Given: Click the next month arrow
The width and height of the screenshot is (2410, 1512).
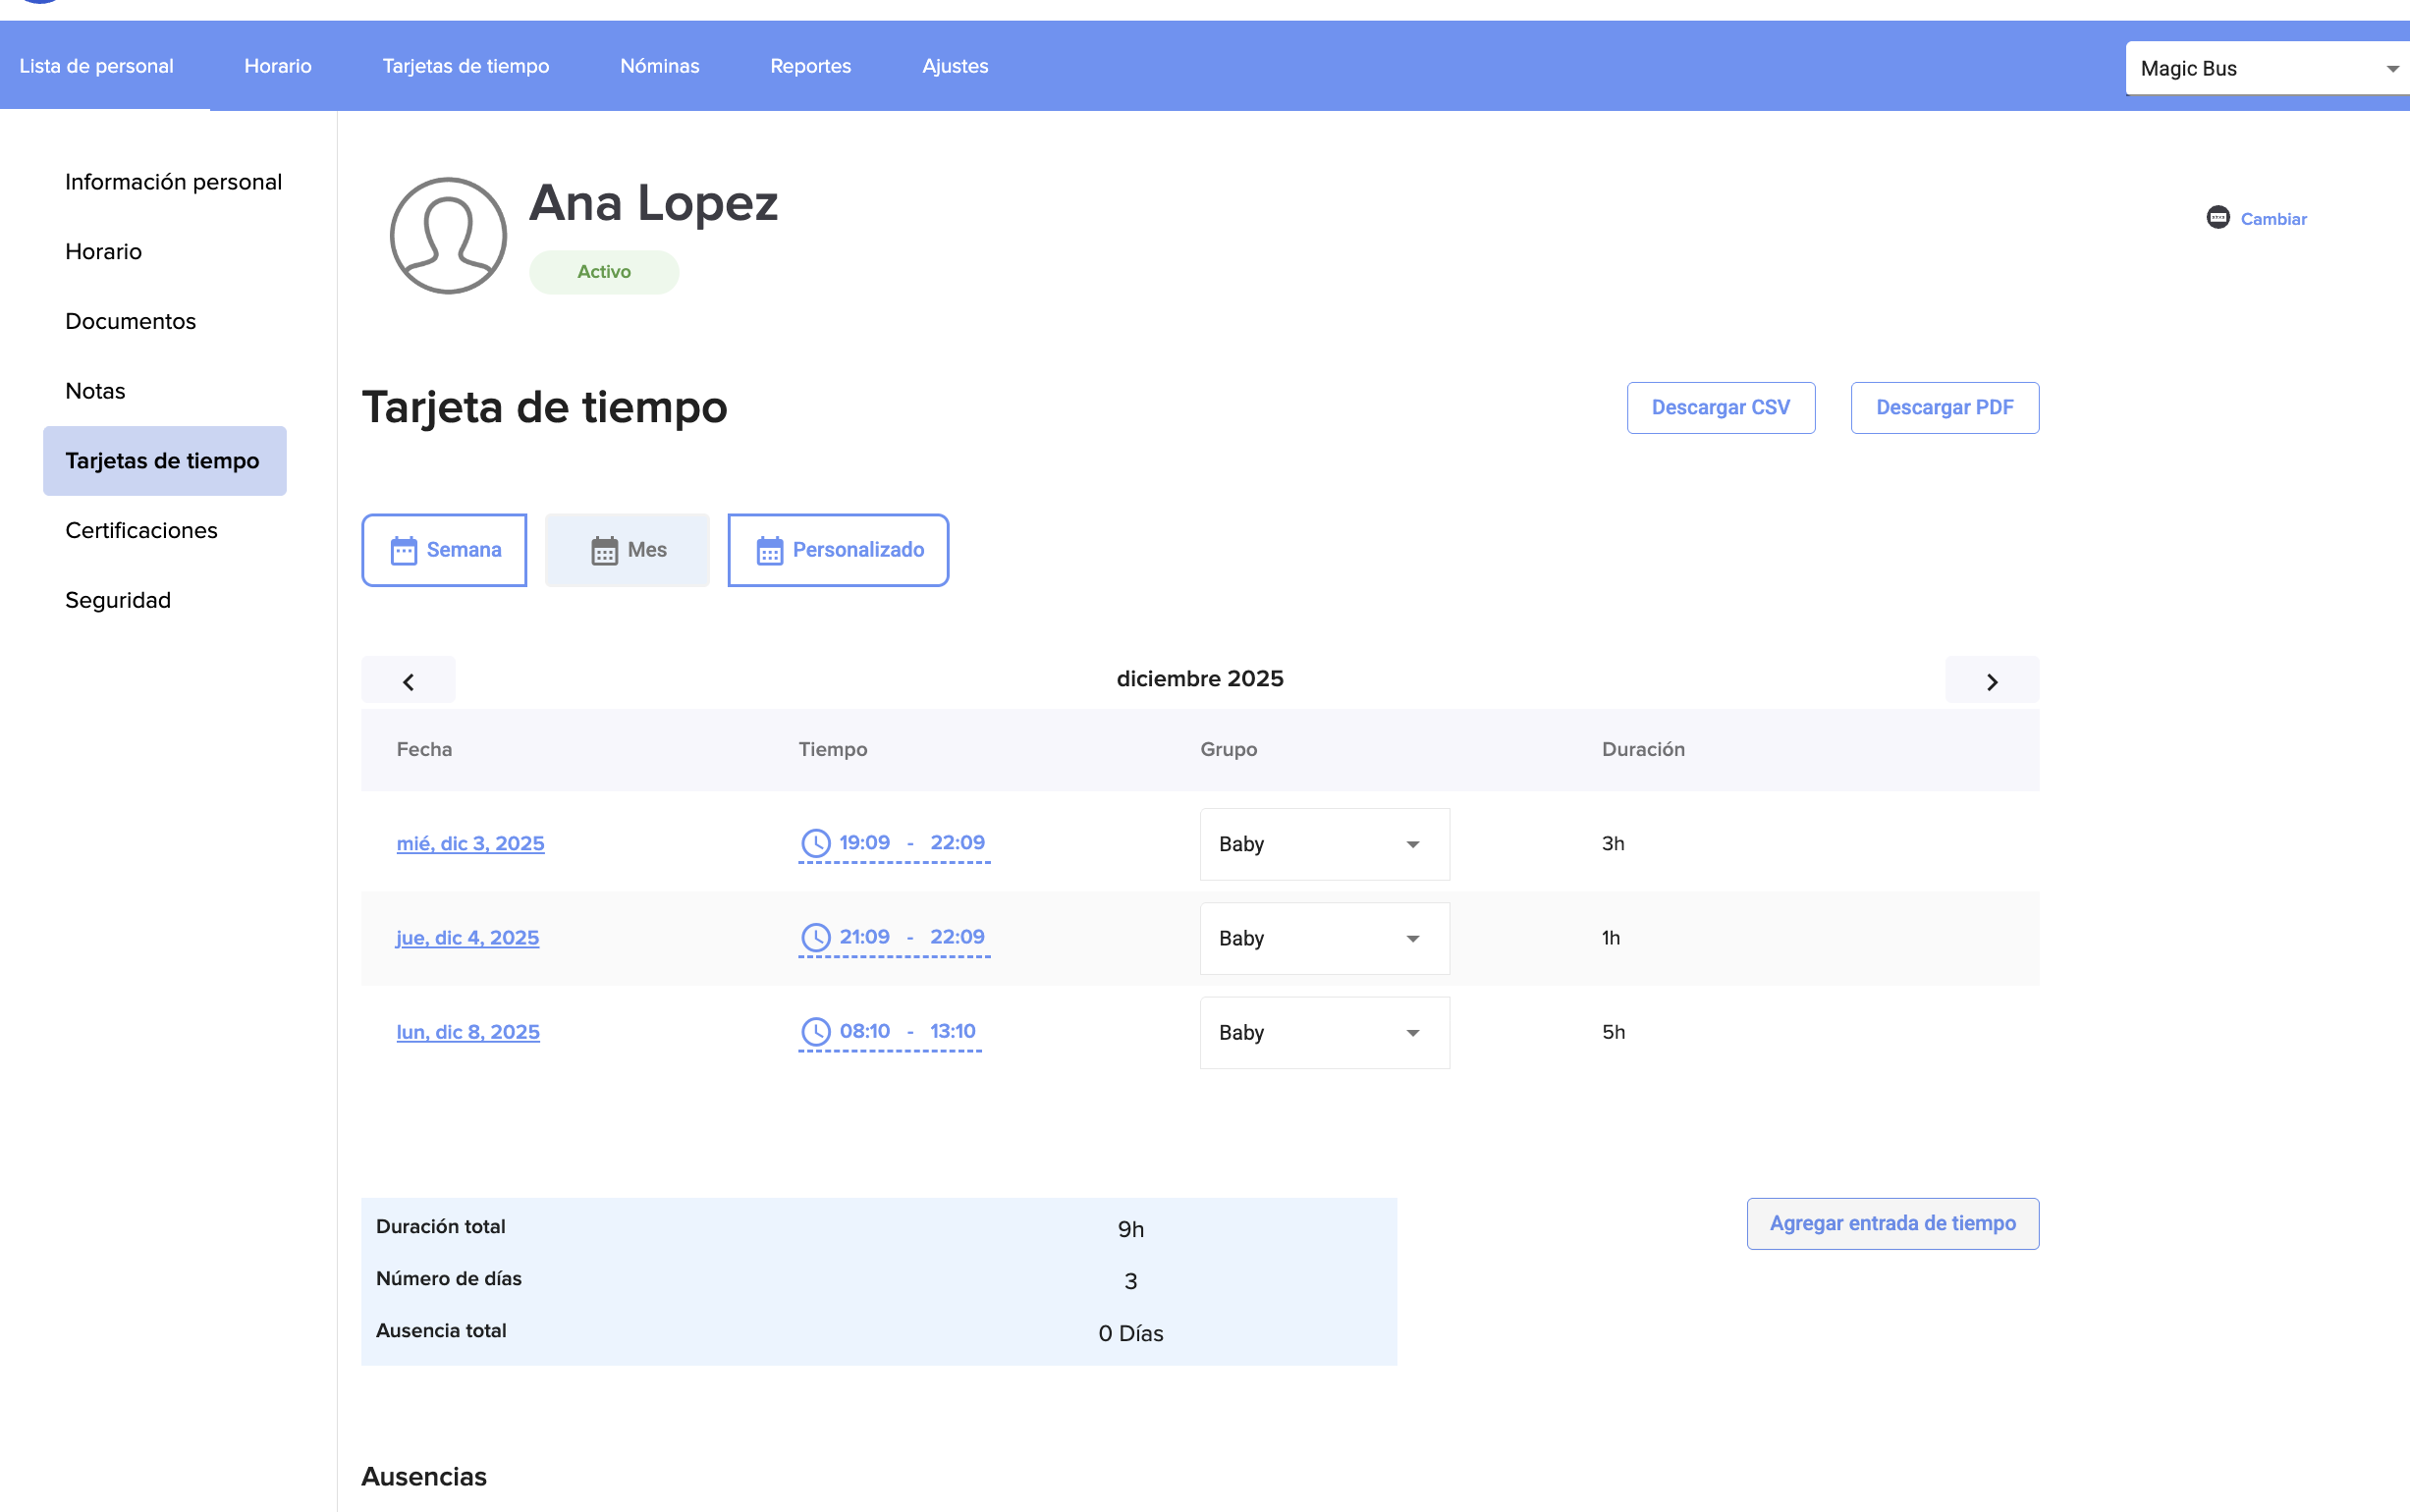Looking at the screenshot, I should point(1991,681).
